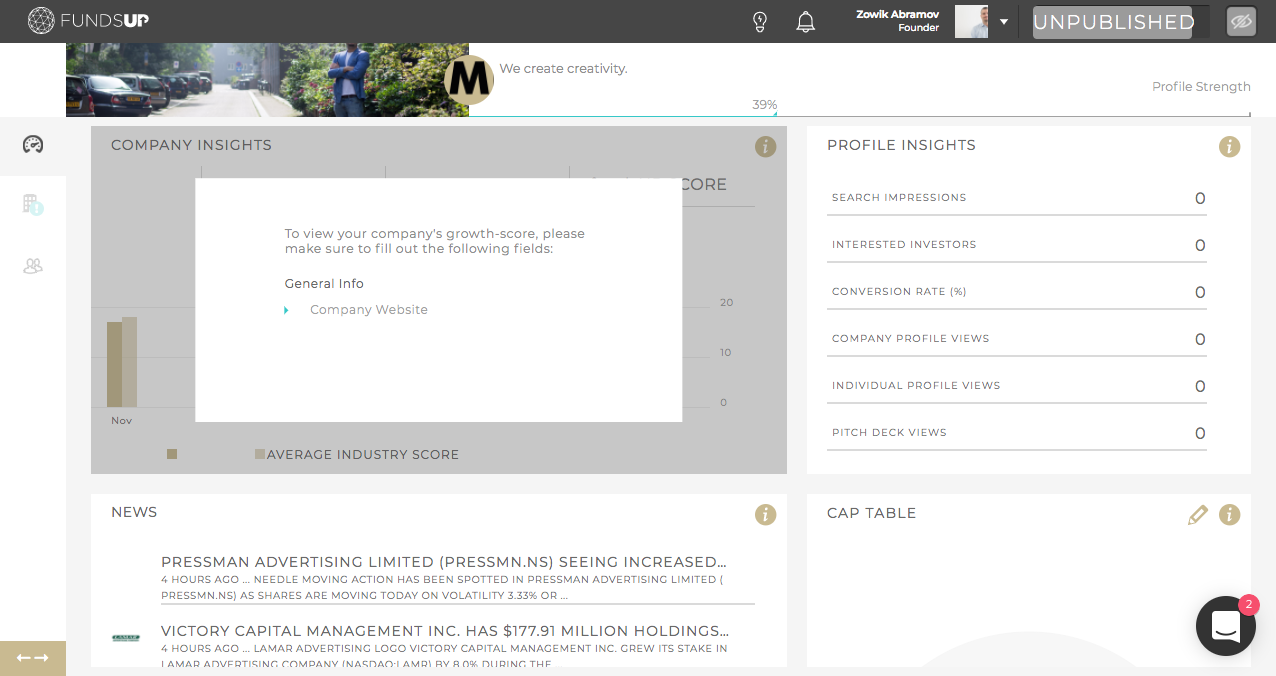Click the UNPUBLISHED status button

pyautogui.click(x=1113, y=22)
